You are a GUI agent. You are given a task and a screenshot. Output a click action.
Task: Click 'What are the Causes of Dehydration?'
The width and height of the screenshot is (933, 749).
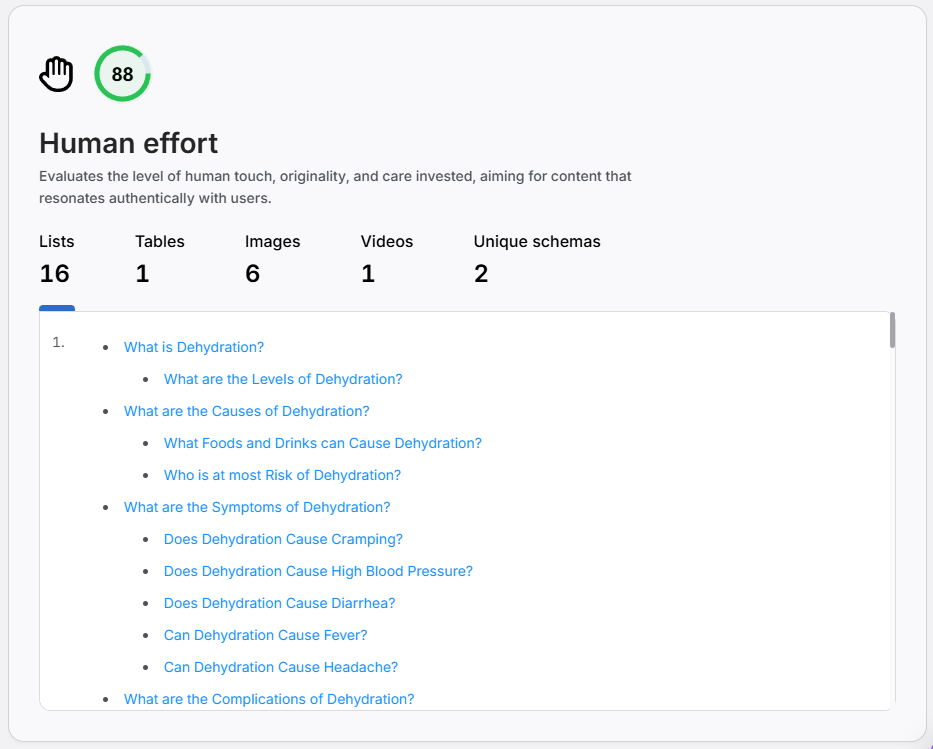pyautogui.click(x=247, y=411)
